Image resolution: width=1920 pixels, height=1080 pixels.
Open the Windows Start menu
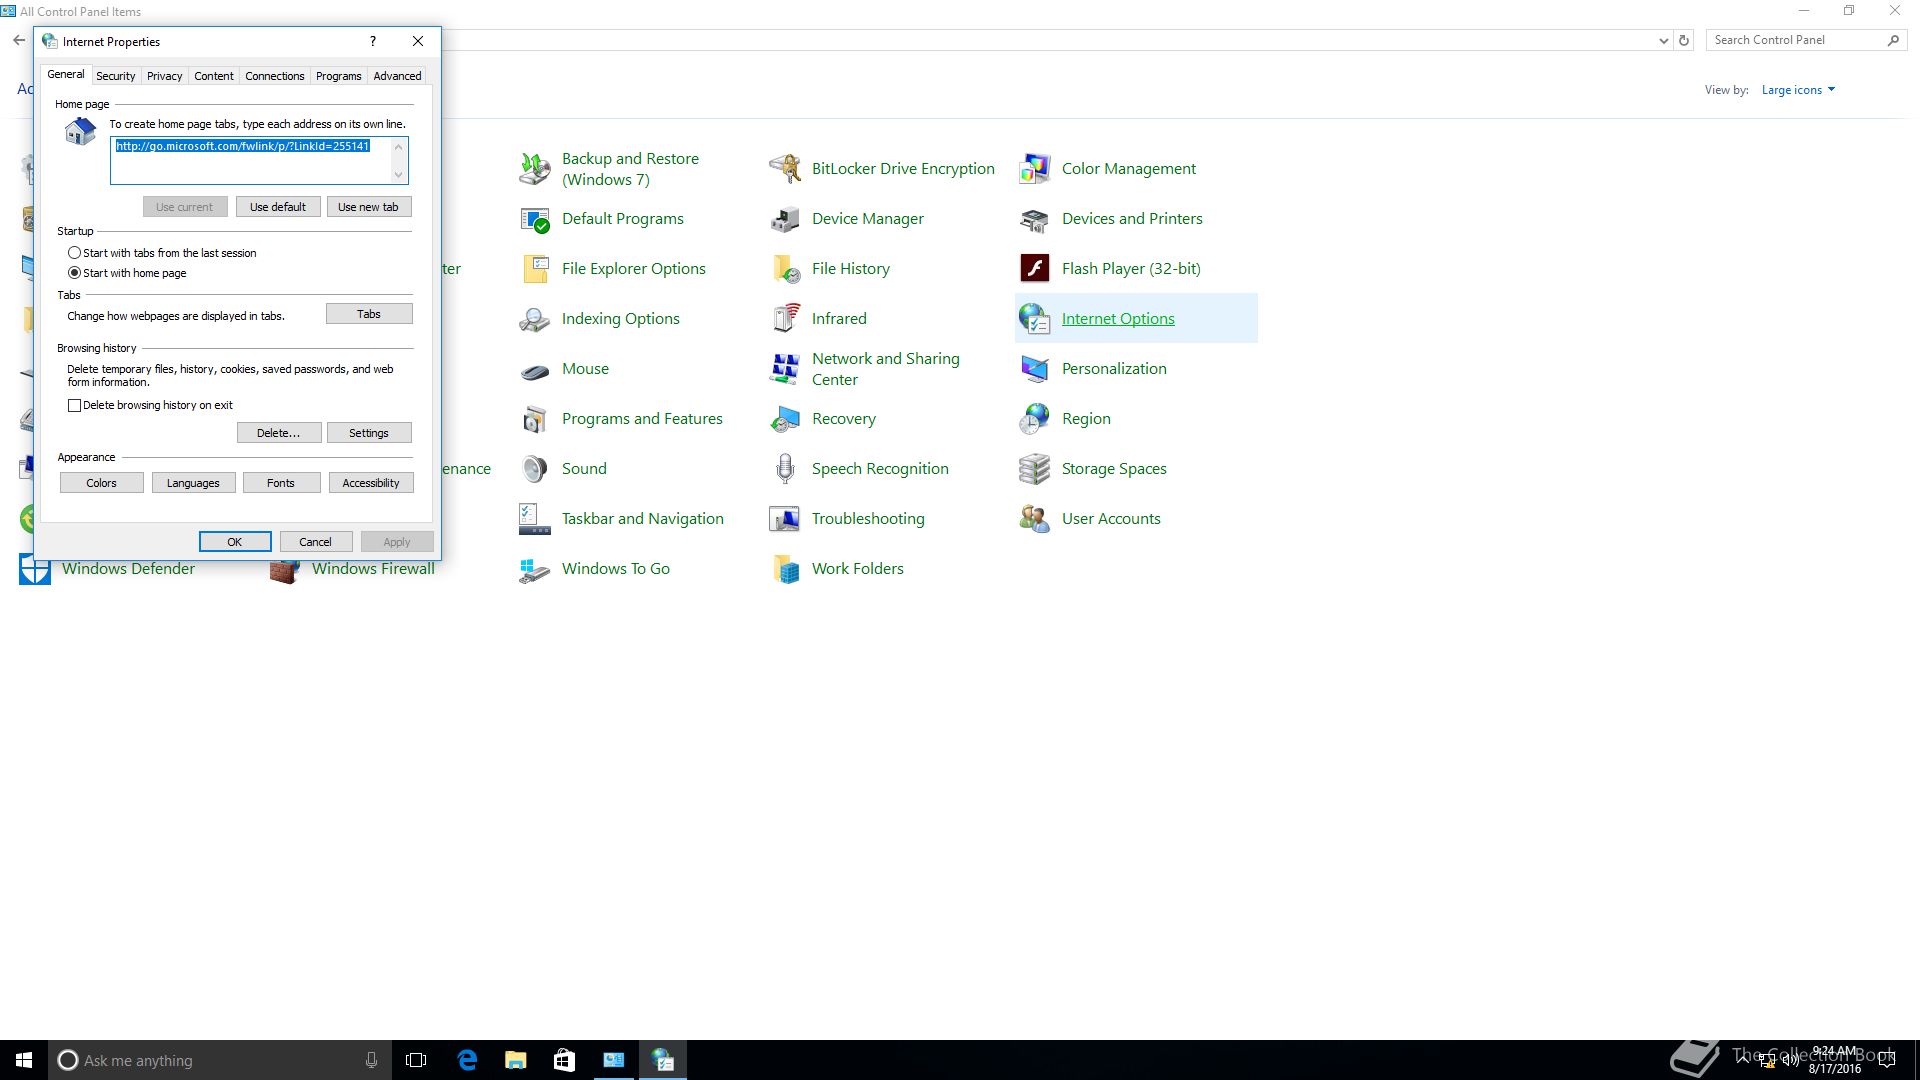pyautogui.click(x=24, y=1060)
